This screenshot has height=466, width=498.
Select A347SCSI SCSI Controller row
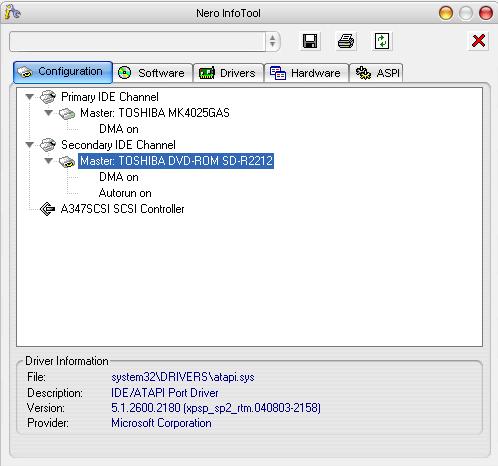pyautogui.click(x=122, y=209)
